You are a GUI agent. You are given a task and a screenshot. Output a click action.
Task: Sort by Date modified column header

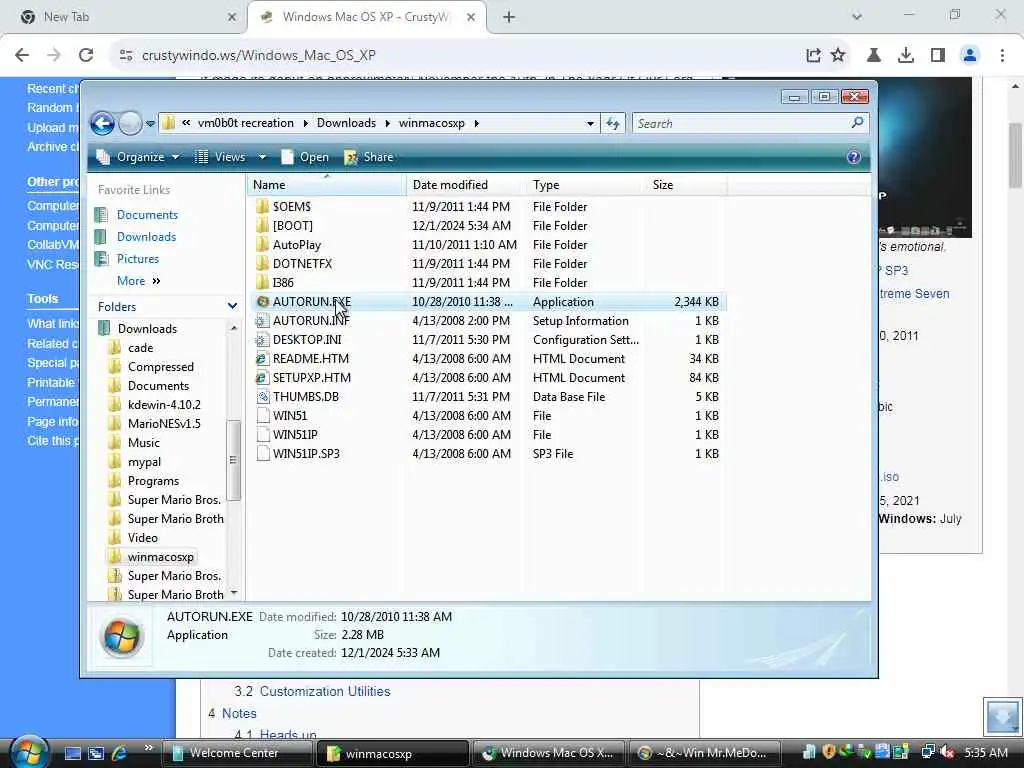pyautogui.click(x=465, y=185)
